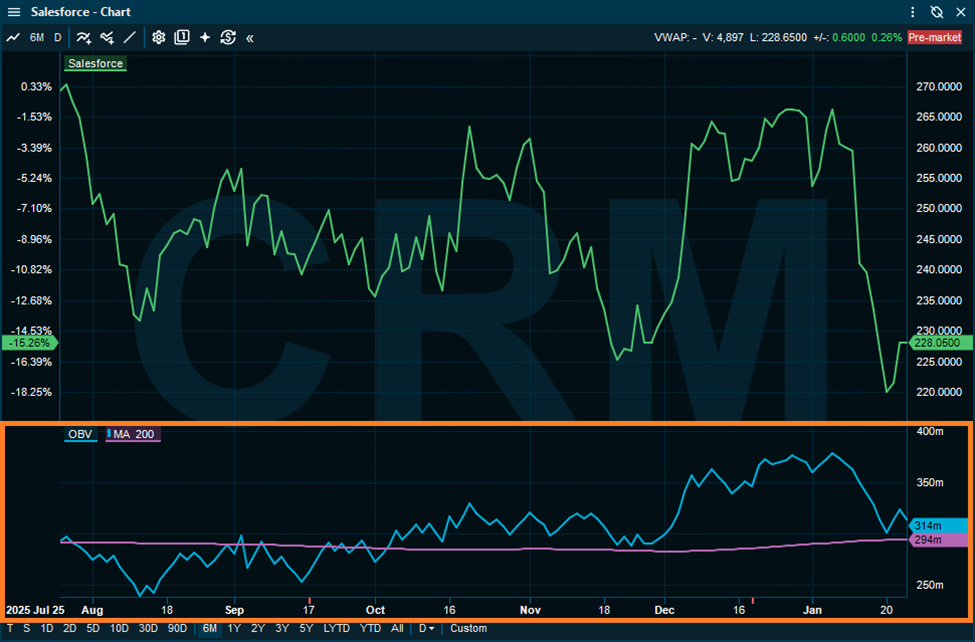Select the YTD time range
Image resolution: width=975 pixels, height=642 pixels.
(371, 628)
